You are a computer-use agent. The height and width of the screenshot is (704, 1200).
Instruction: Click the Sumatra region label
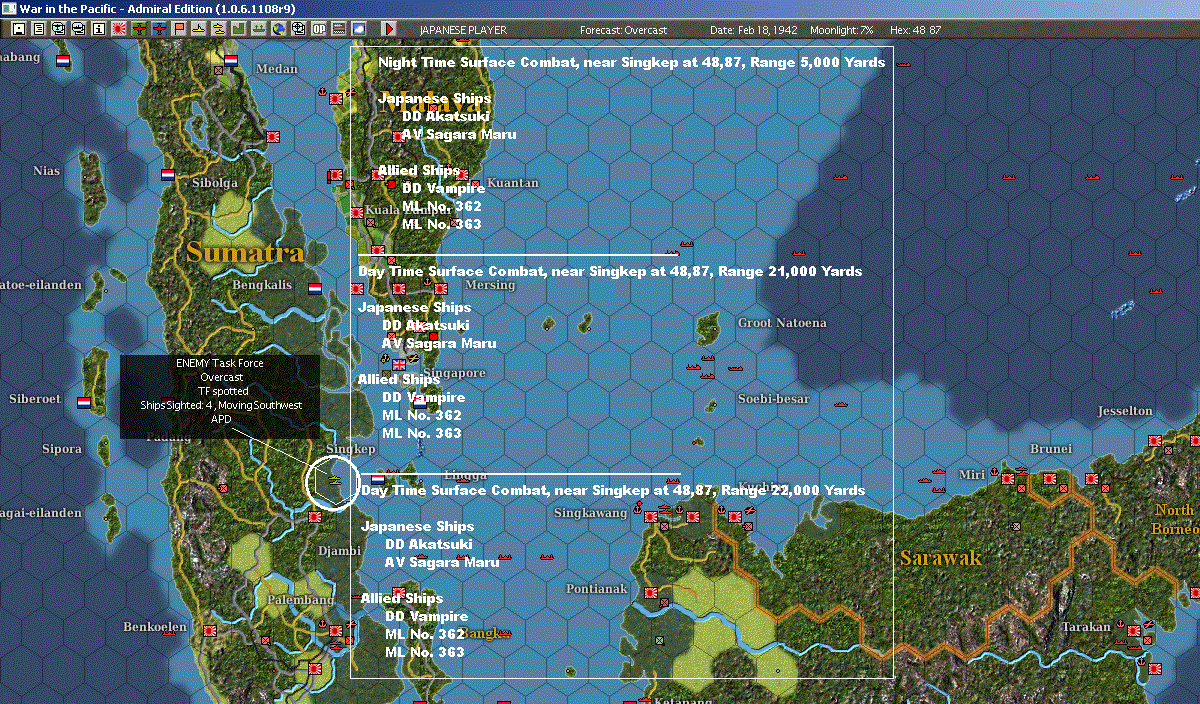tap(244, 252)
